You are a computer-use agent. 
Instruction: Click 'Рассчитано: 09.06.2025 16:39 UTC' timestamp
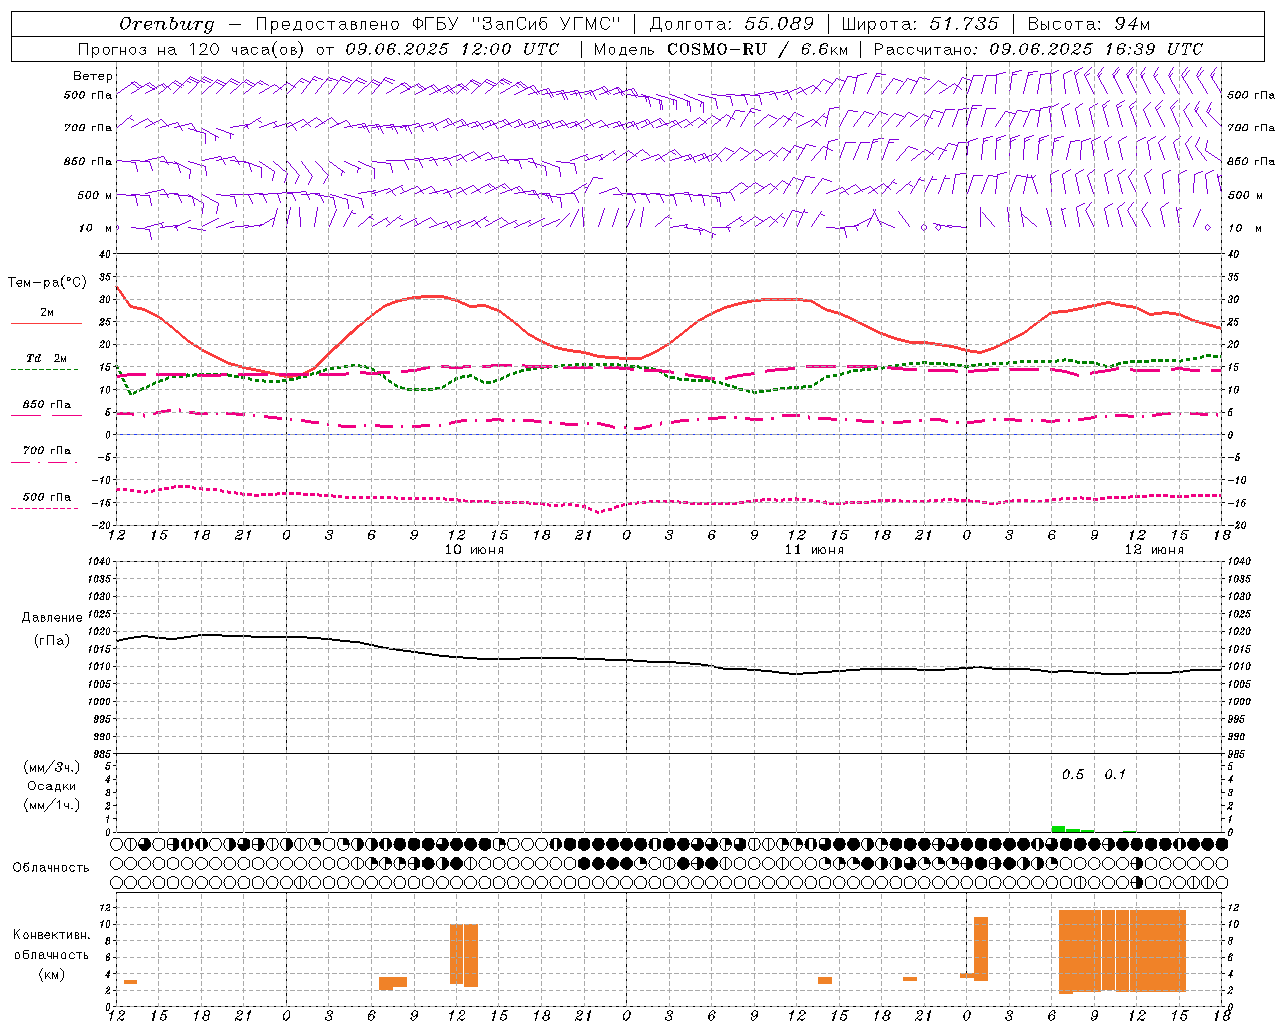pos(1038,49)
